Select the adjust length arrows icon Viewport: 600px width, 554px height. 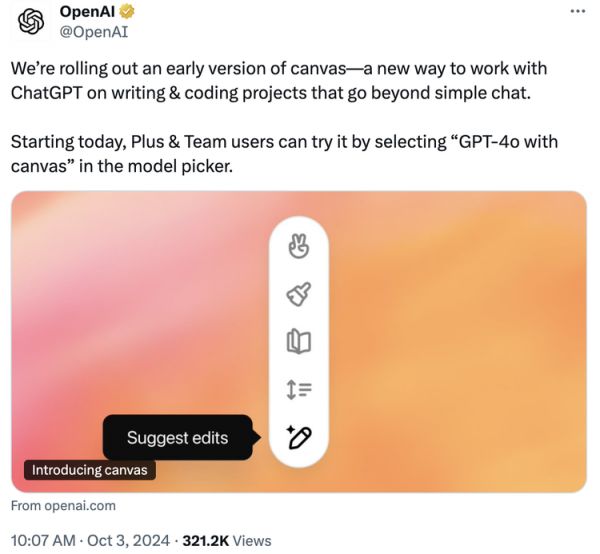[x=299, y=389]
